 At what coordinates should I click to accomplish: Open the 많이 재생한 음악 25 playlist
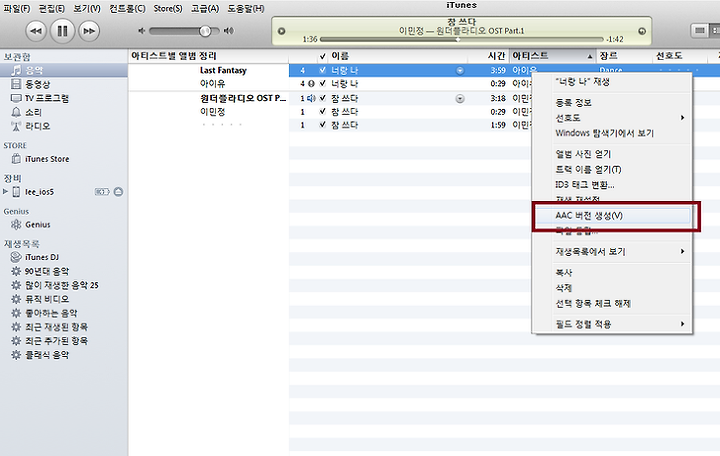tap(64, 285)
